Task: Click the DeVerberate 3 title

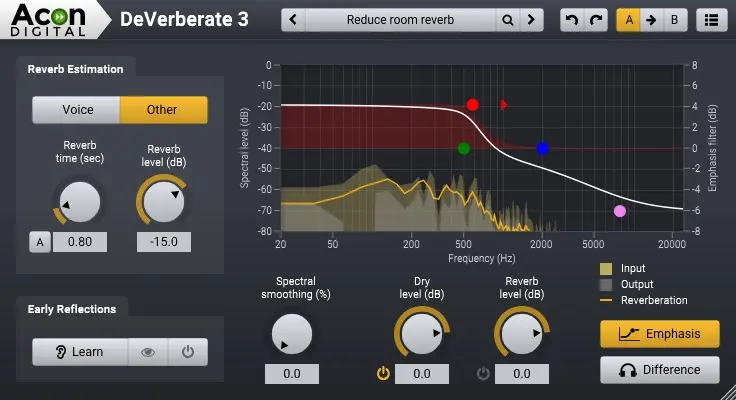Action: (x=184, y=20)
